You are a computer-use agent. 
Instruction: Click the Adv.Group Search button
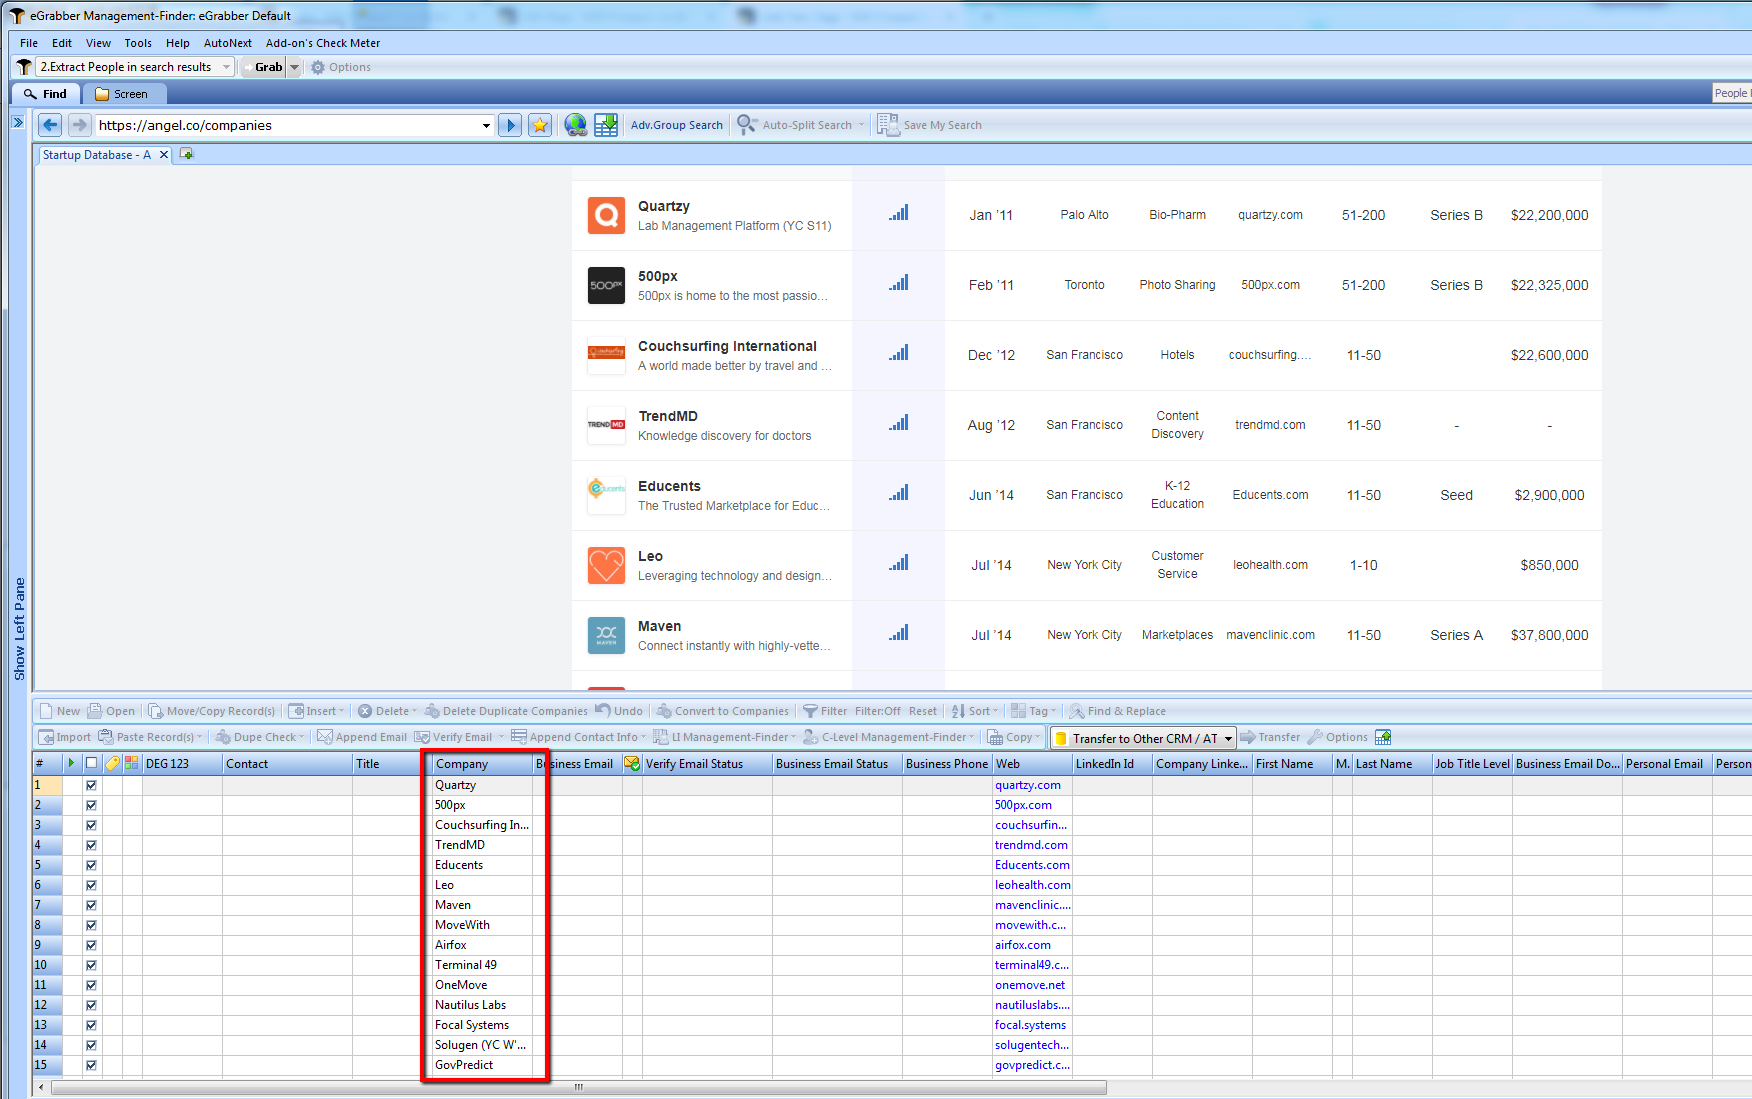(676, 125)
